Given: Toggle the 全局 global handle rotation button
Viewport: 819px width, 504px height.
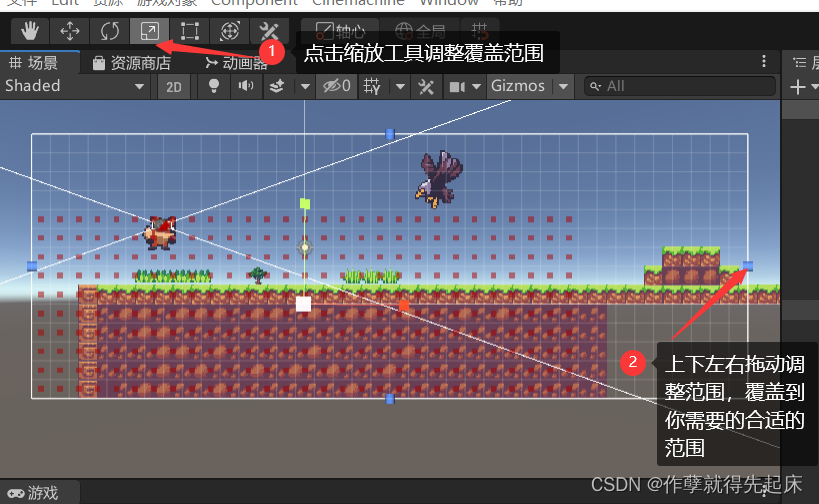Looking at the screenshot, I should coord(420,31).
